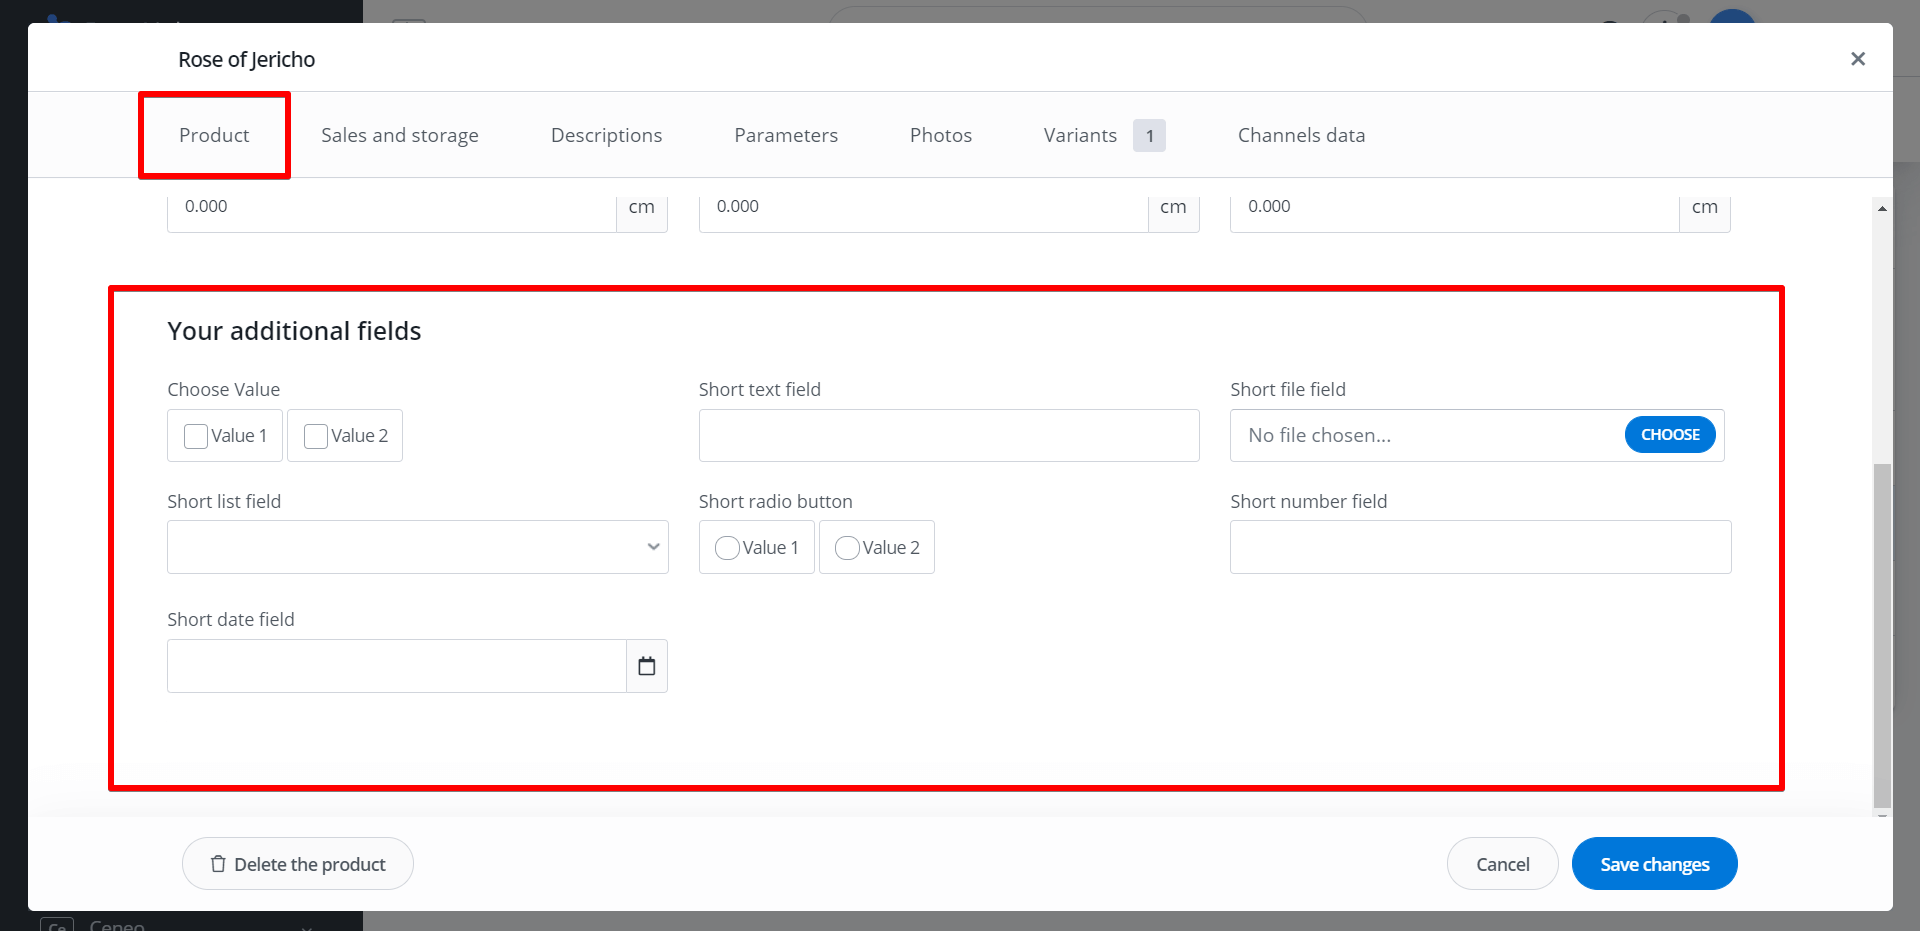
Task: Click the scrollbar up arrow in dialog
Action: point(1882,209)
